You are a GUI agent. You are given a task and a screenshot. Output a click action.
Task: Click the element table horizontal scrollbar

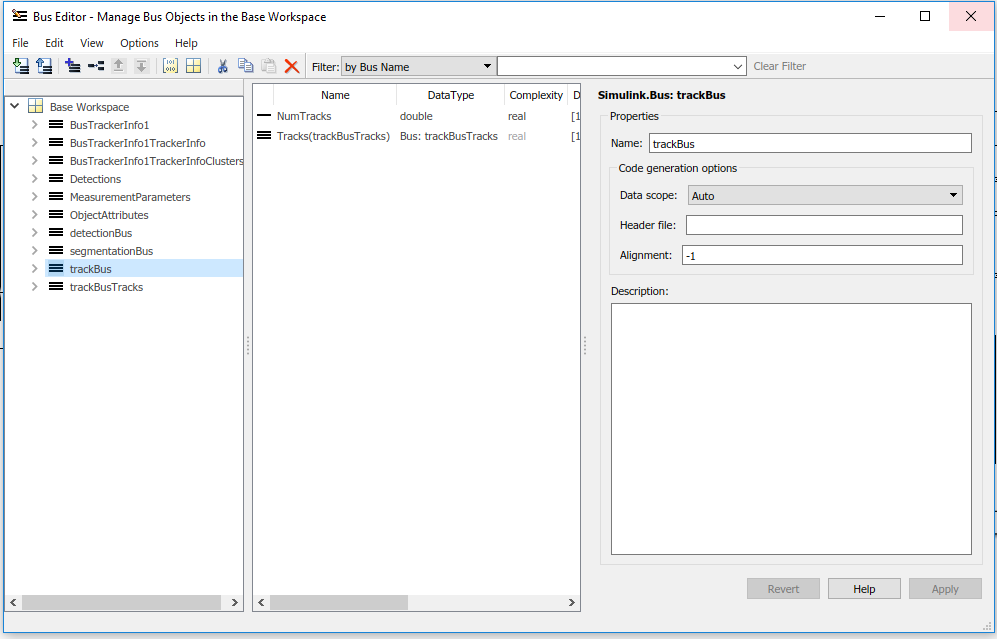(x=339, y=603)
